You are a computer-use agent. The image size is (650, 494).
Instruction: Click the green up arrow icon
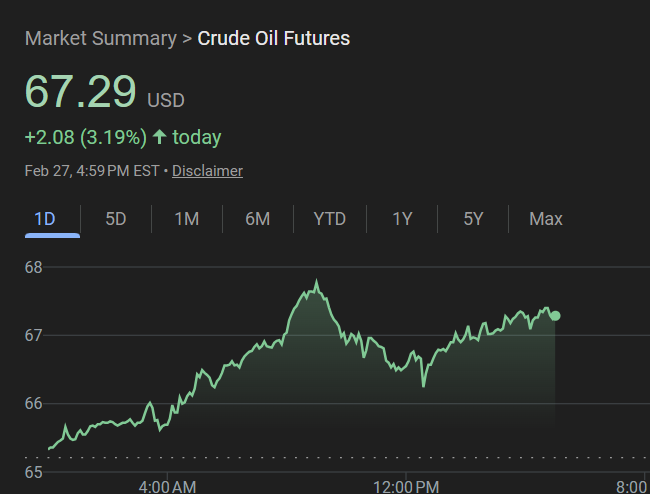pyautogui.click(x=159, y=137)
